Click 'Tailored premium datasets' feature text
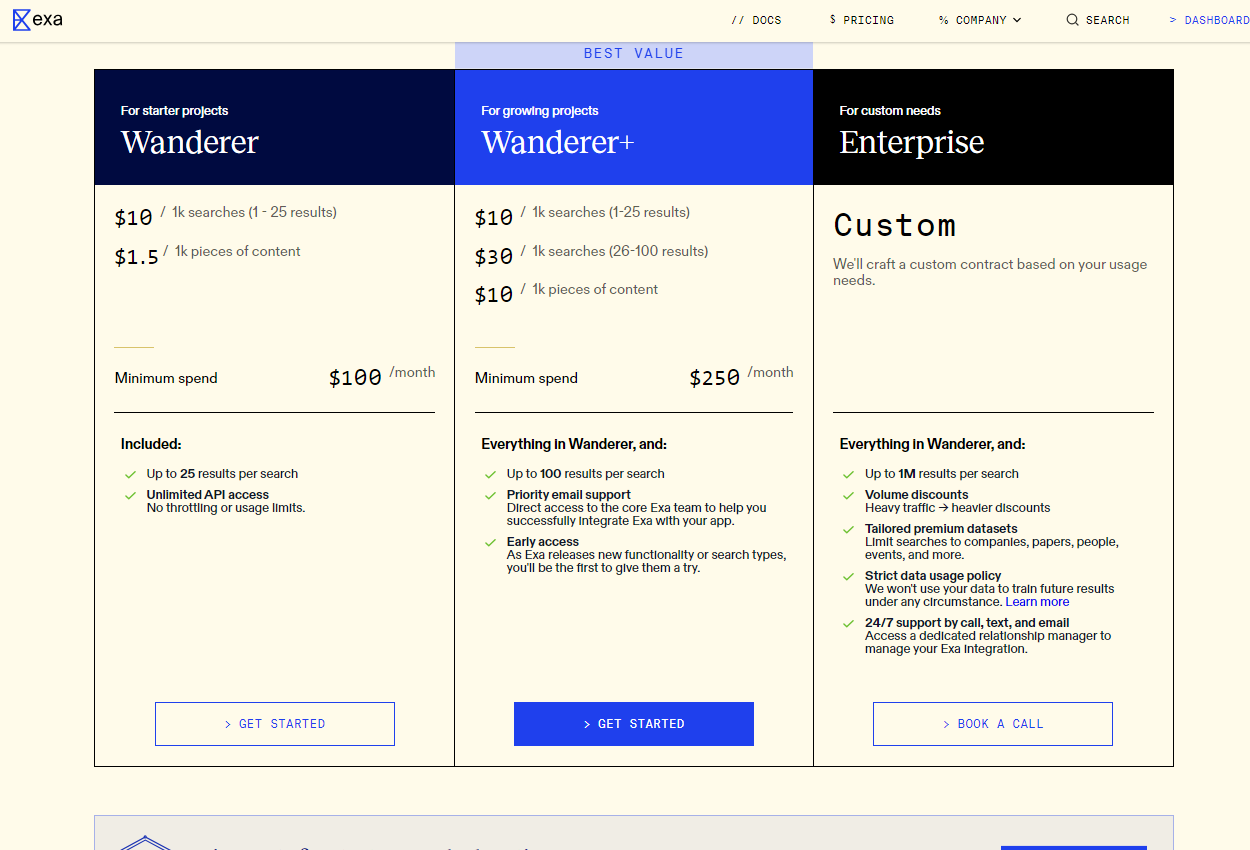Screen dimensions: 1250x850 pyautogui.click(x=941, y=529)
